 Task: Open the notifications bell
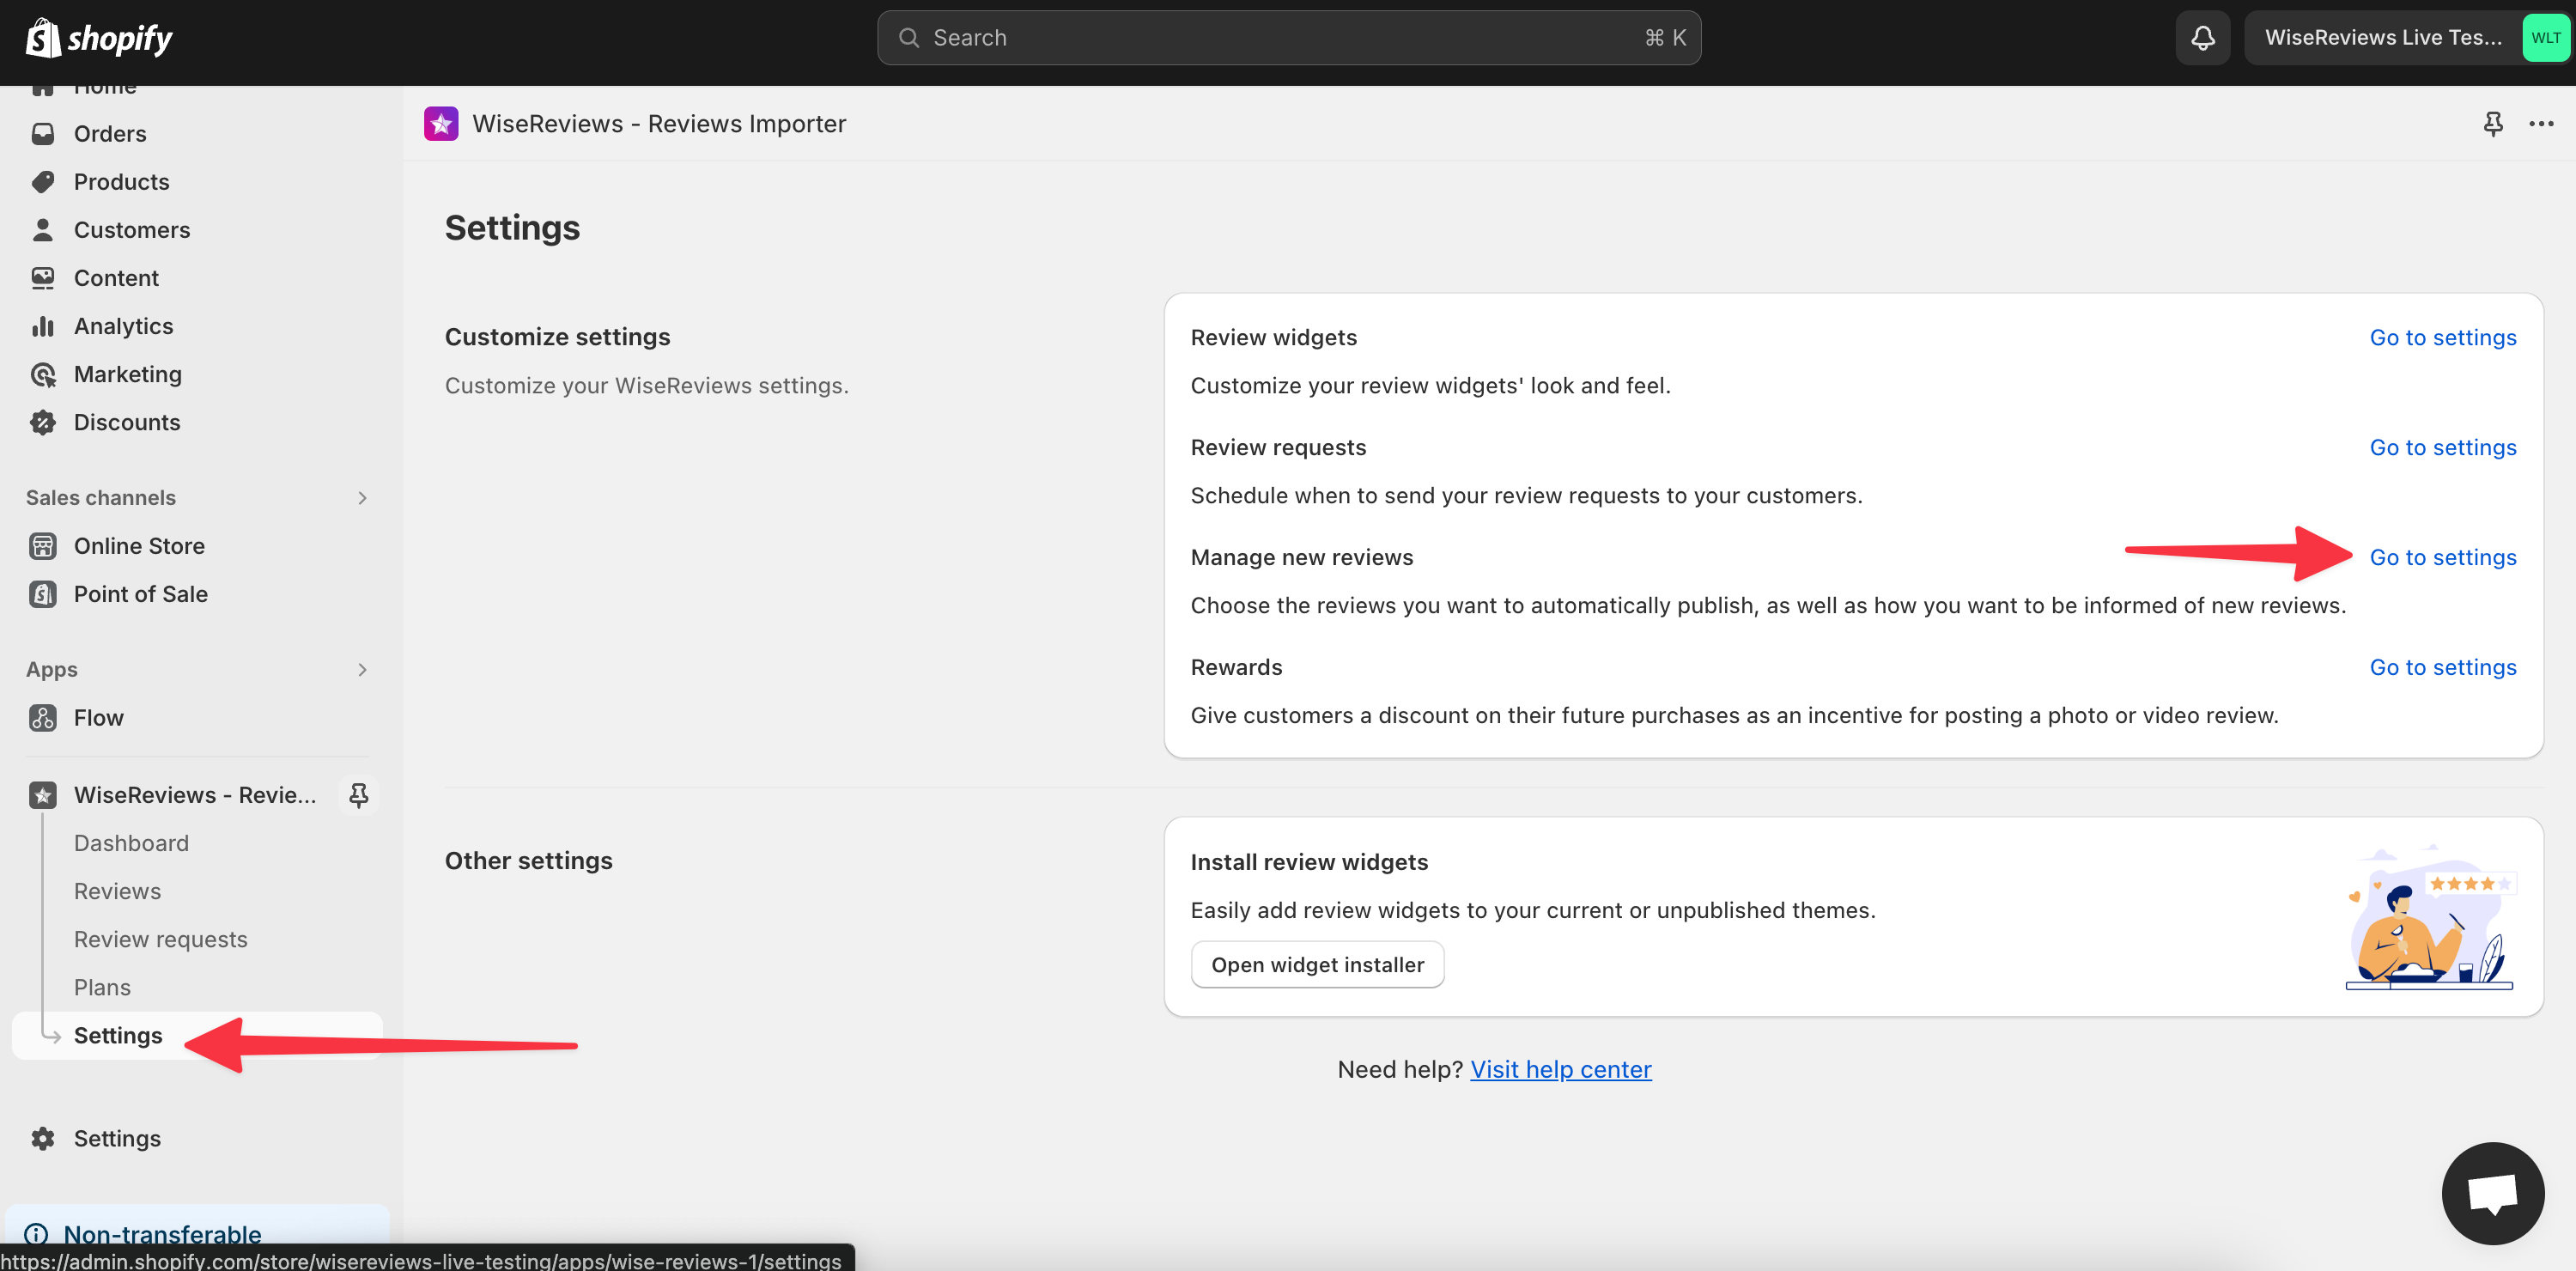click(2203, 38)
